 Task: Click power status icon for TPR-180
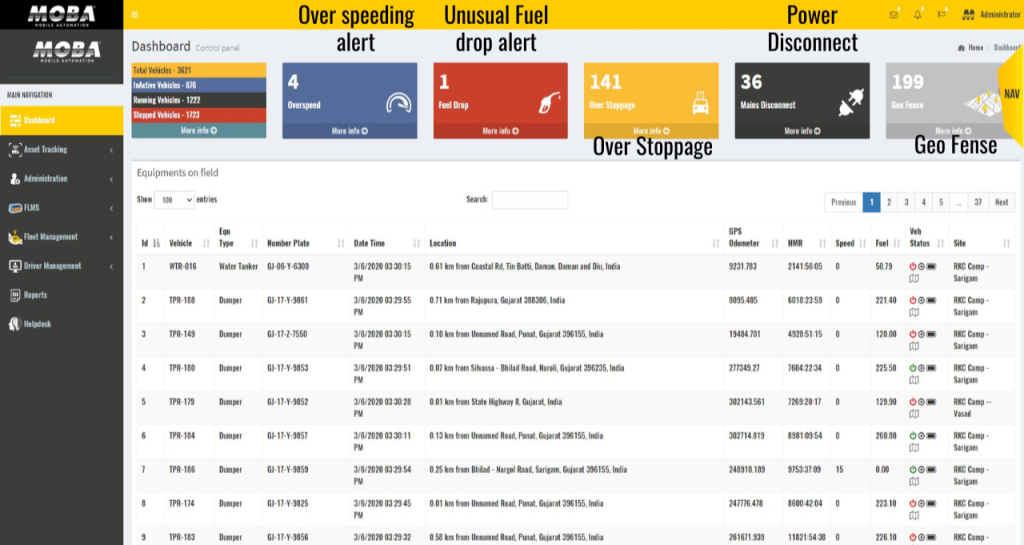(x=912, y=368)
